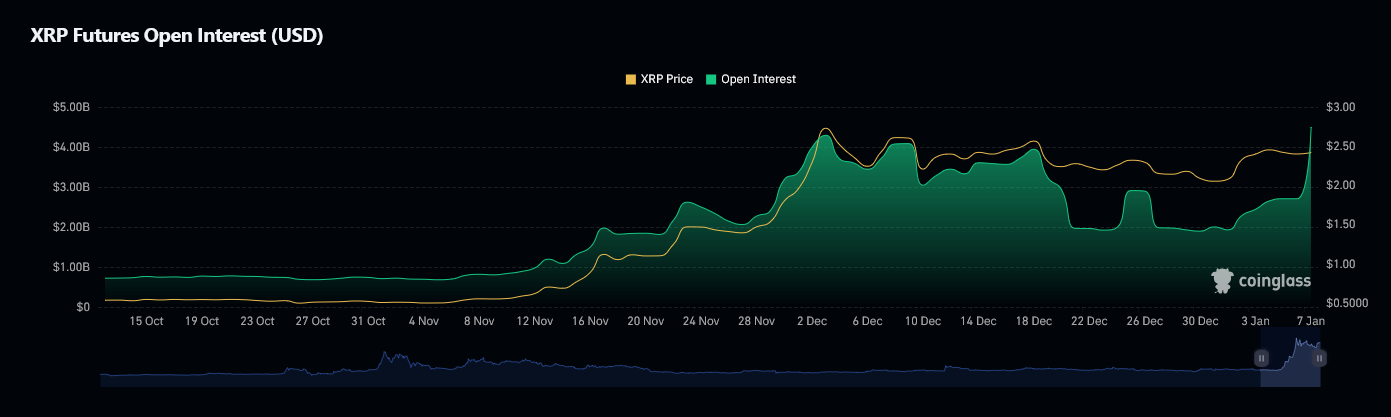Click the $2.50 price axis label
The height and width of the screenshot is (417, 1391).
pyautogui.click(x=1340, y=146)
